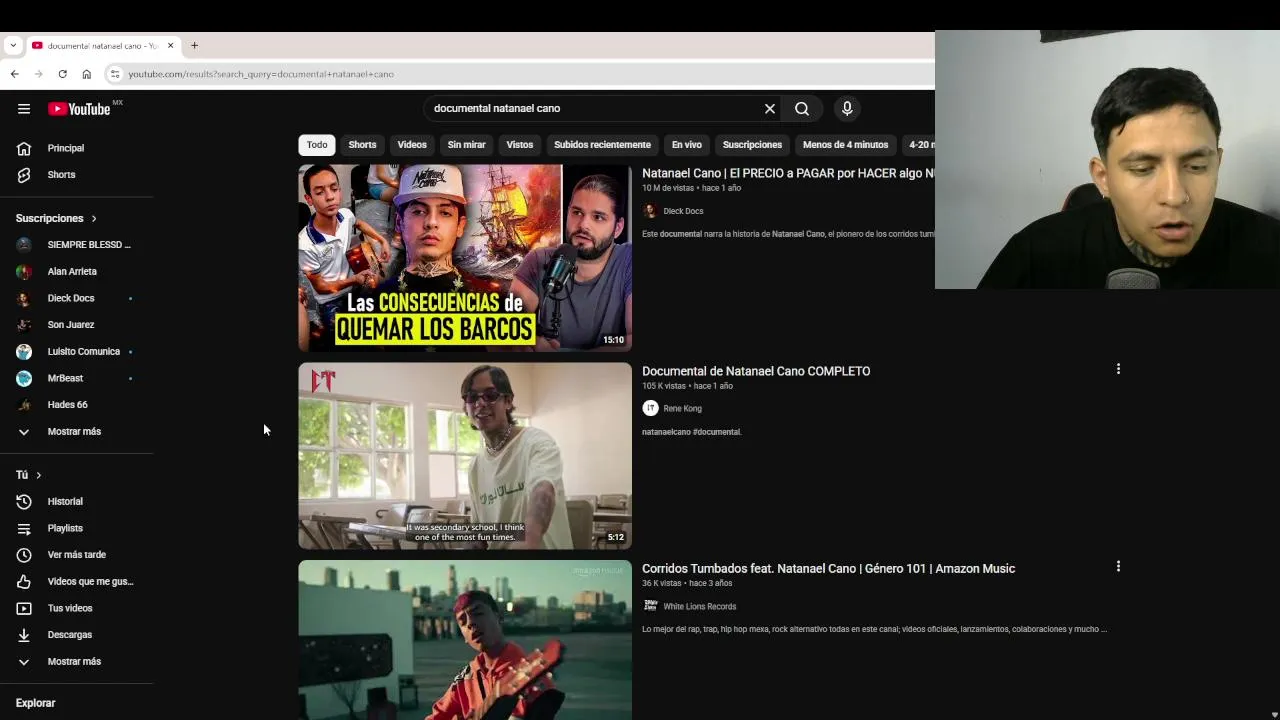Click the magnifier search button
The height and width of the screenshot is (720, 1280).
802,109
